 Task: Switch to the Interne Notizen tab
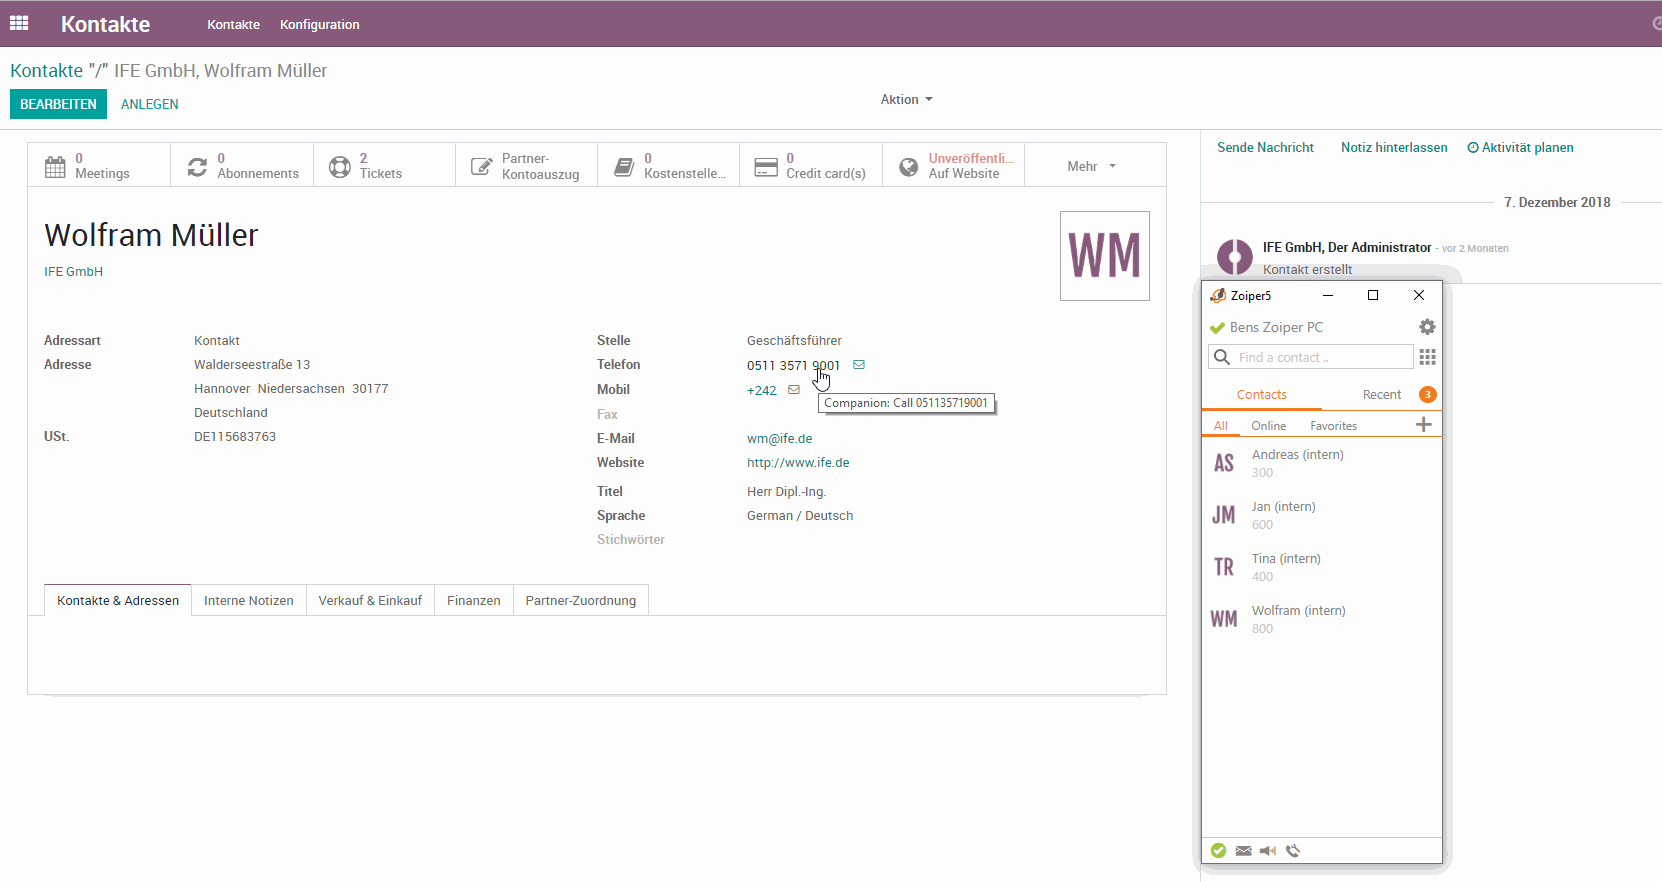click(x=248, y=601)
